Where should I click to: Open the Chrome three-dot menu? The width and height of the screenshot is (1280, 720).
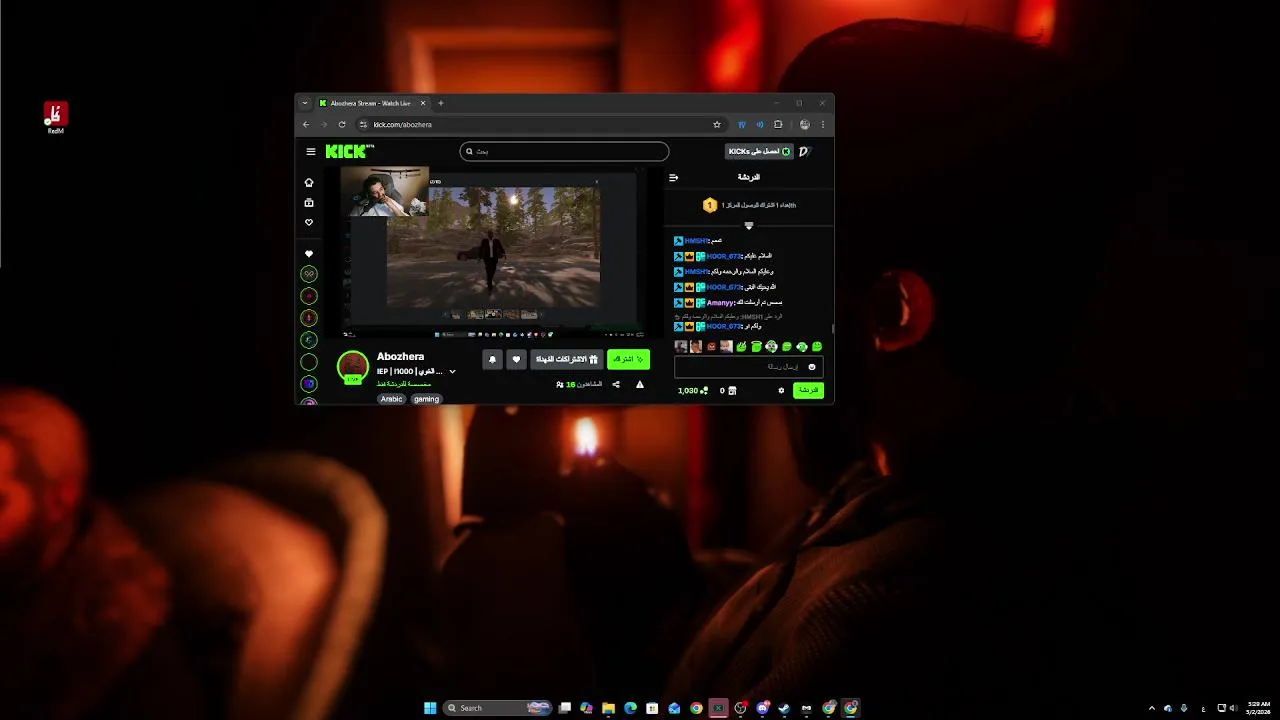[x=823, y=125]
